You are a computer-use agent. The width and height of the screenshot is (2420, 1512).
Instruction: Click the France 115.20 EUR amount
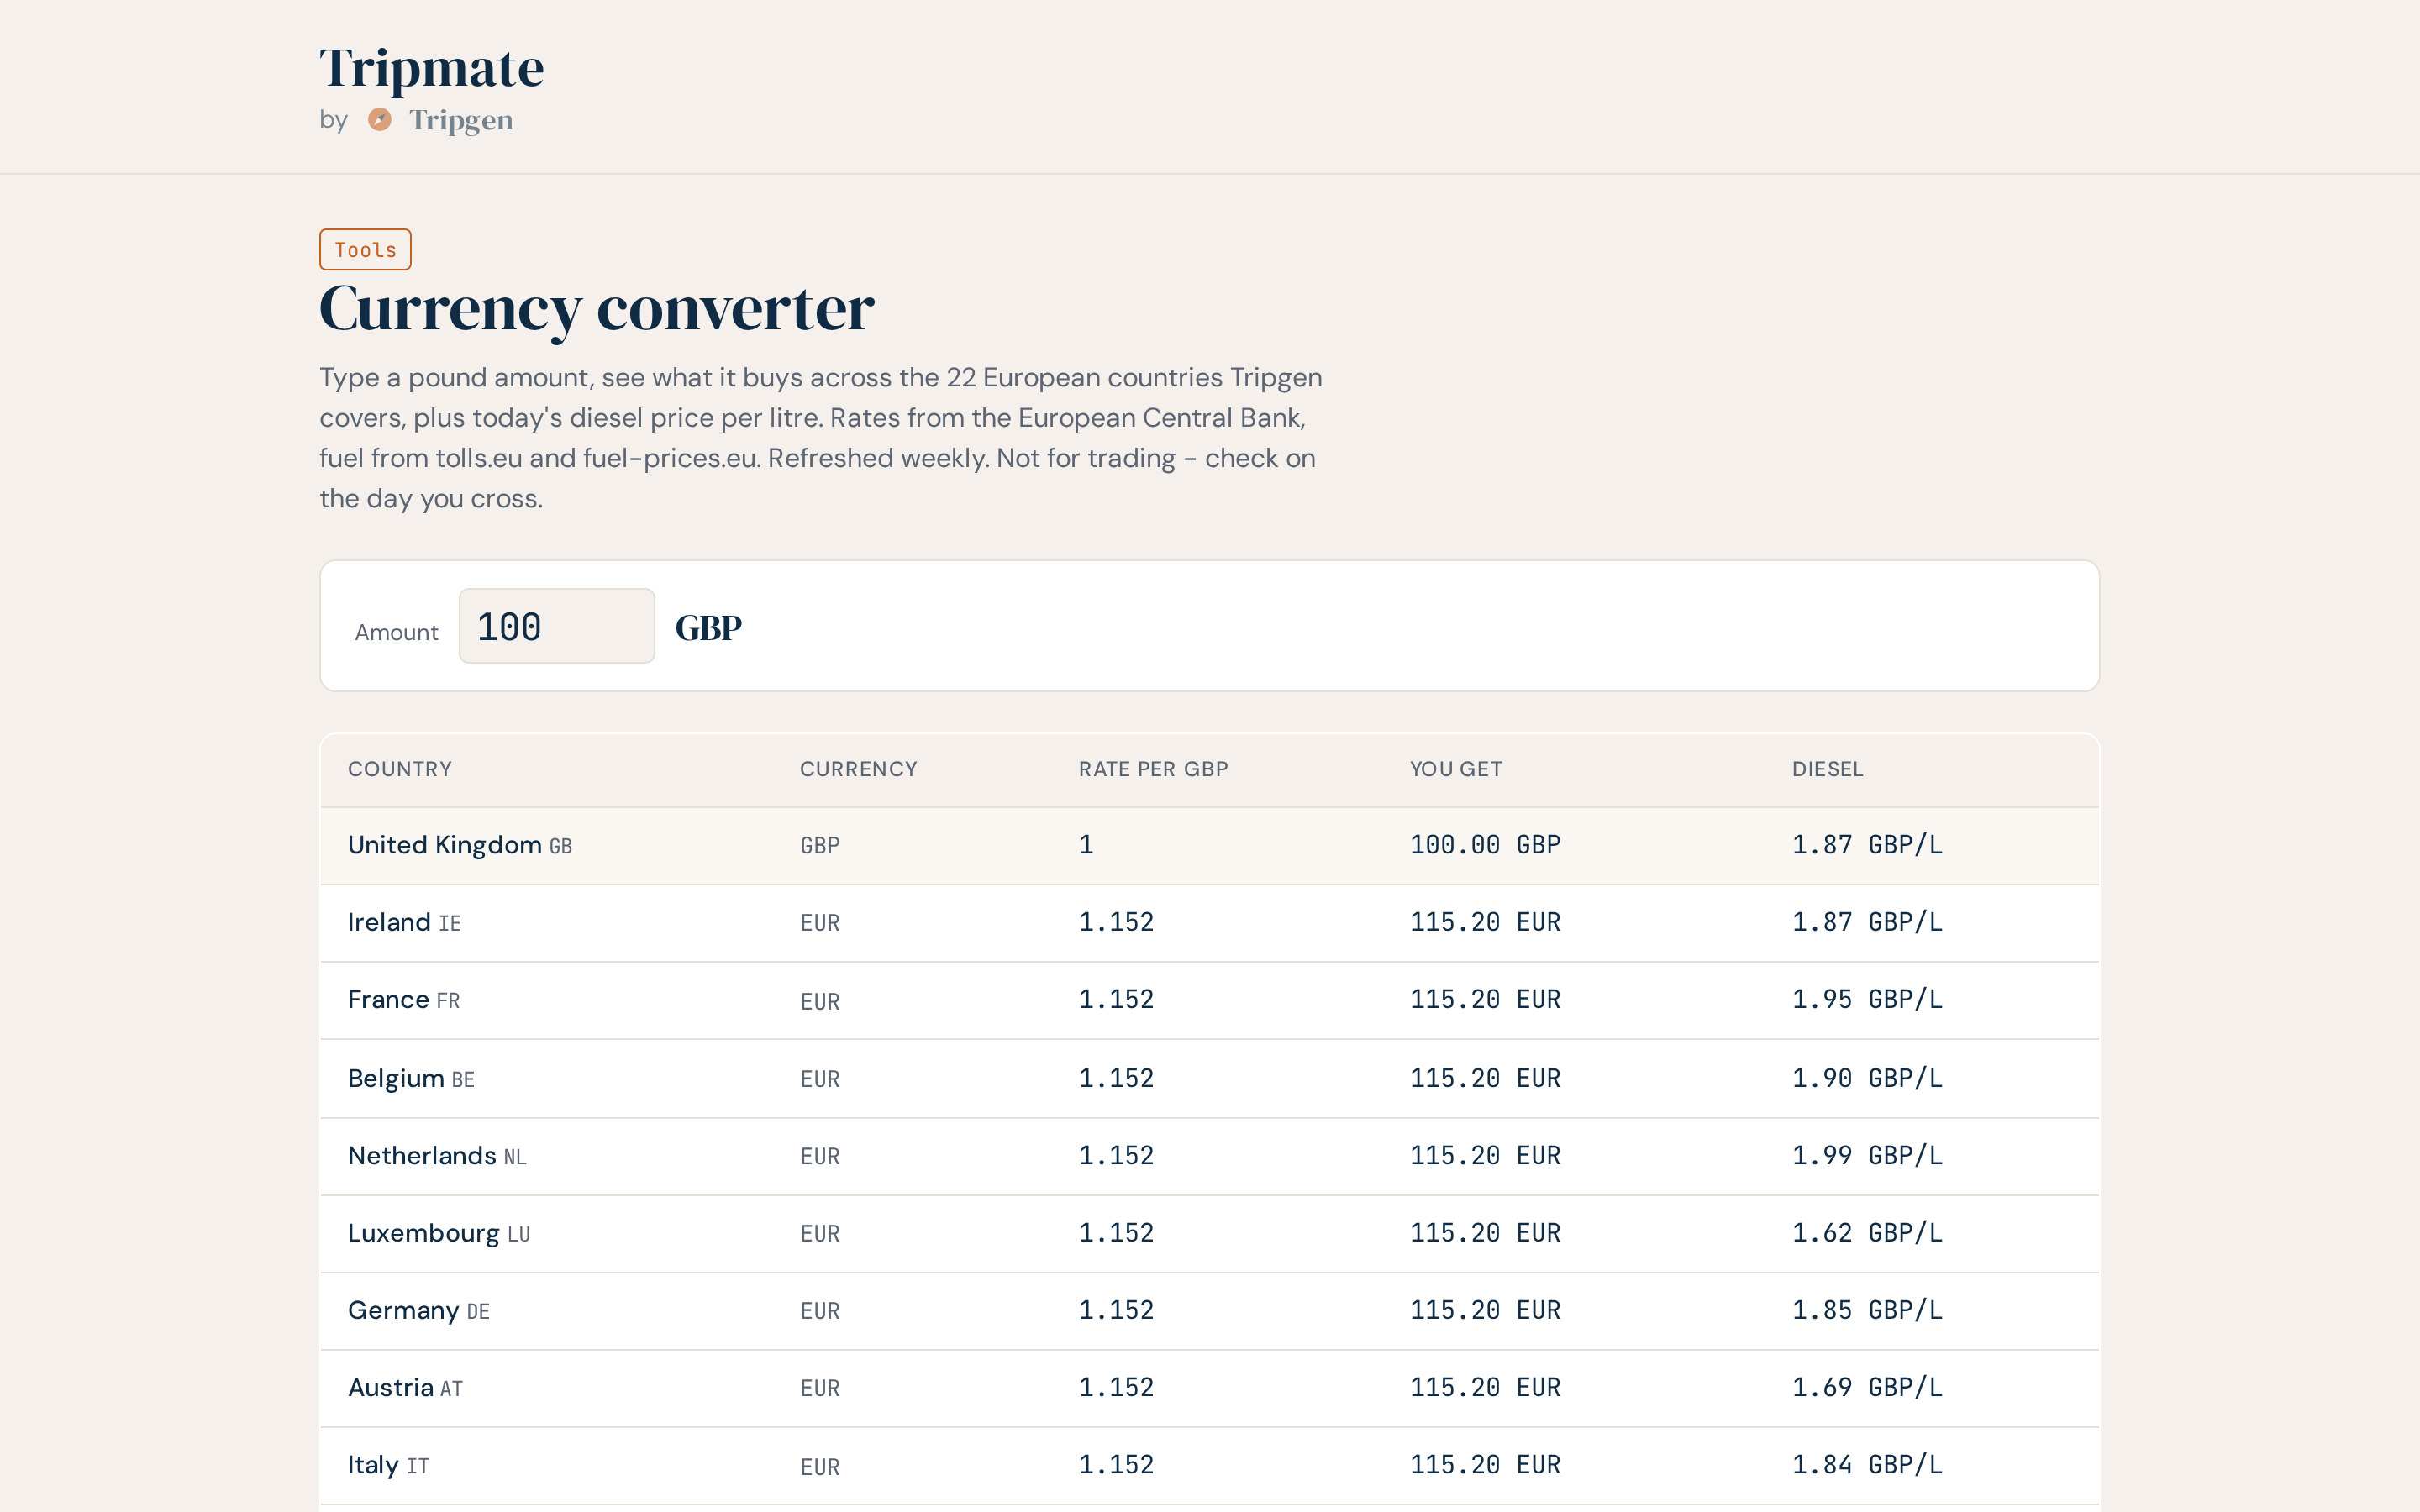[1485, 1000]
